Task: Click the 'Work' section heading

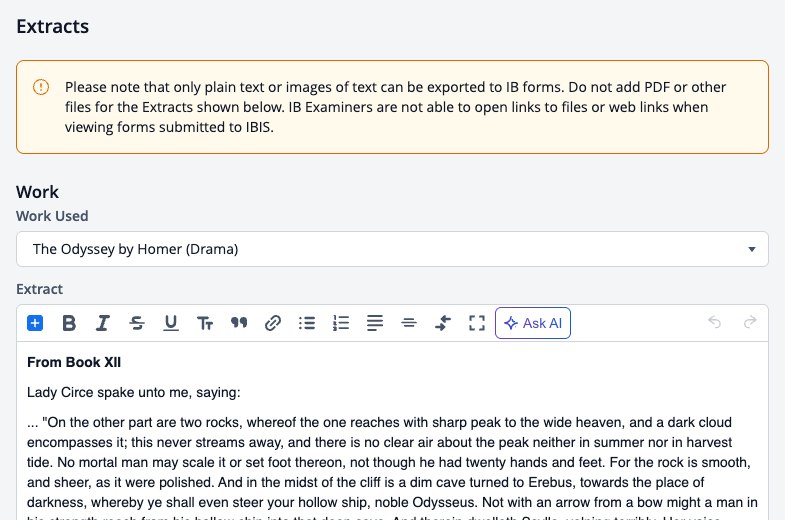Action: click(38, 192)
